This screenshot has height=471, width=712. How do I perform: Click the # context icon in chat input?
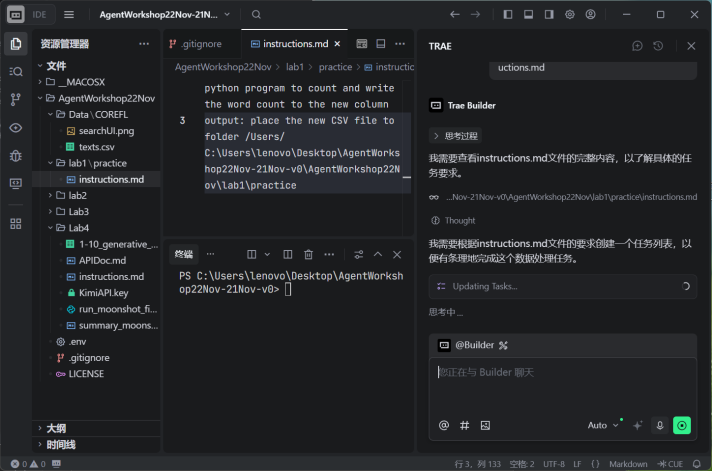[x=465, y=425]
